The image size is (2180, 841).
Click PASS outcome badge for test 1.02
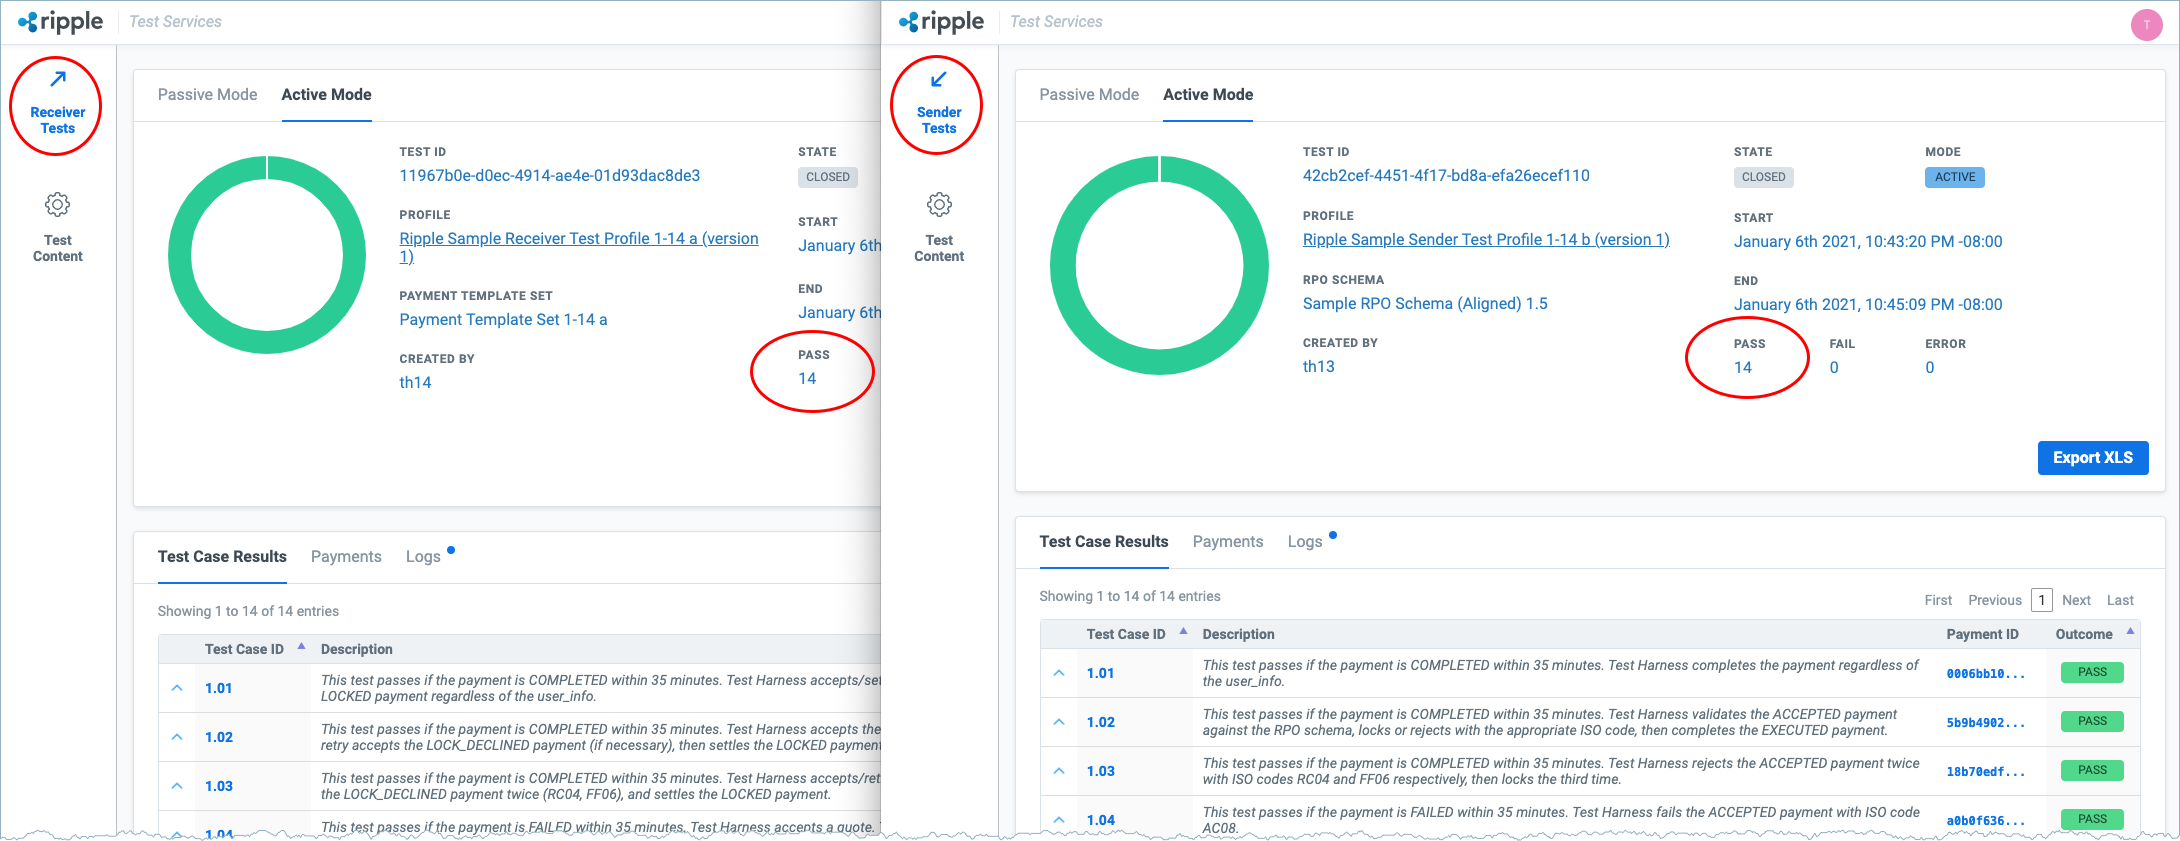point(2092,721)
